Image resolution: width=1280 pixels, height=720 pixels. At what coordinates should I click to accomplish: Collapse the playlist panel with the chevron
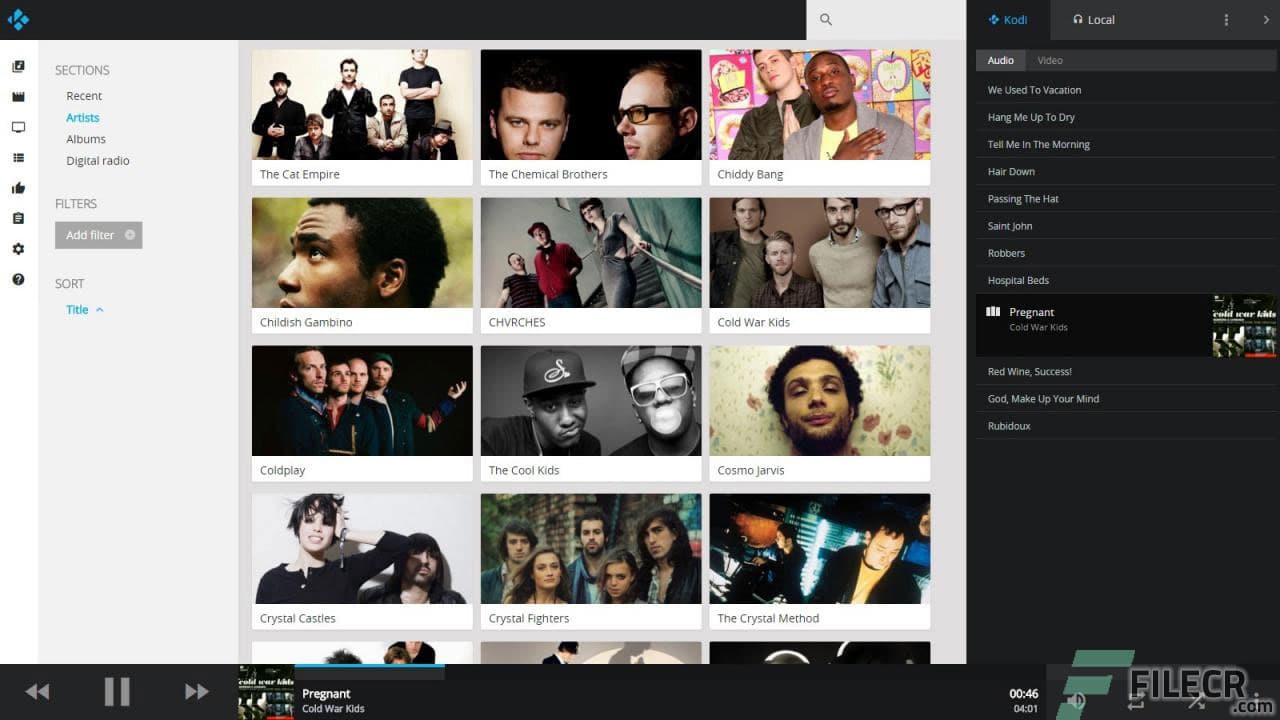[x=1266, y=20]
